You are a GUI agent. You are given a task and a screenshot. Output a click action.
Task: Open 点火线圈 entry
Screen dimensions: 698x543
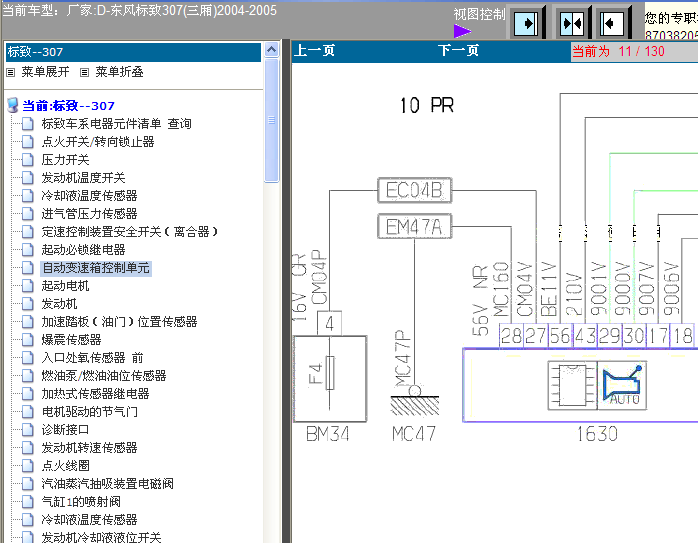65,466
